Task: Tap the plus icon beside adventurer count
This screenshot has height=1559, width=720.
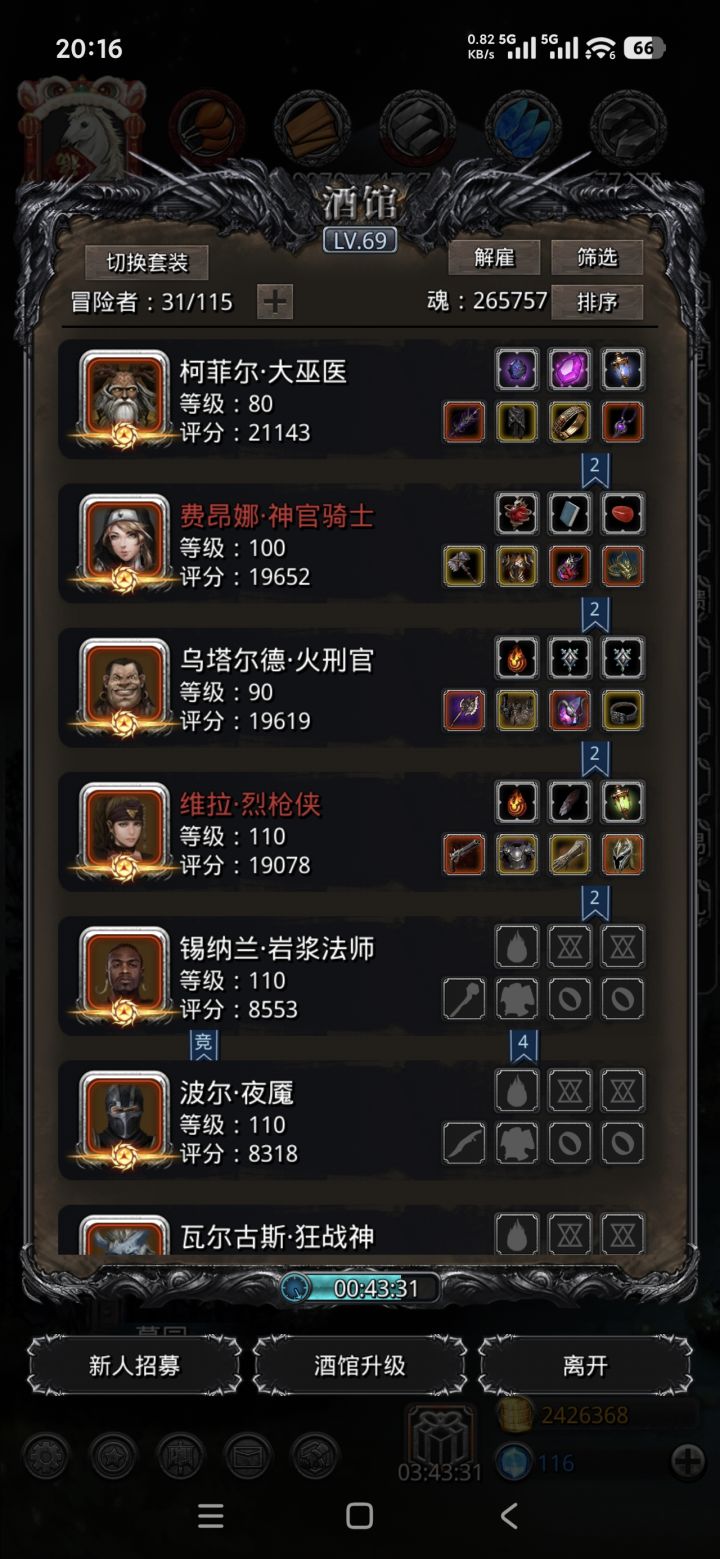Action: tap(275, 301)
